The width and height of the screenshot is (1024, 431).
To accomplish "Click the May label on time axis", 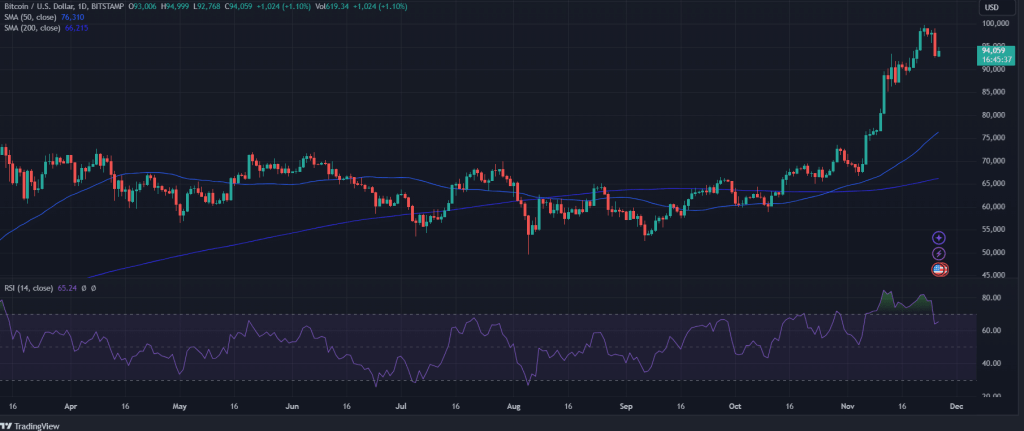I will click(180, 406).
